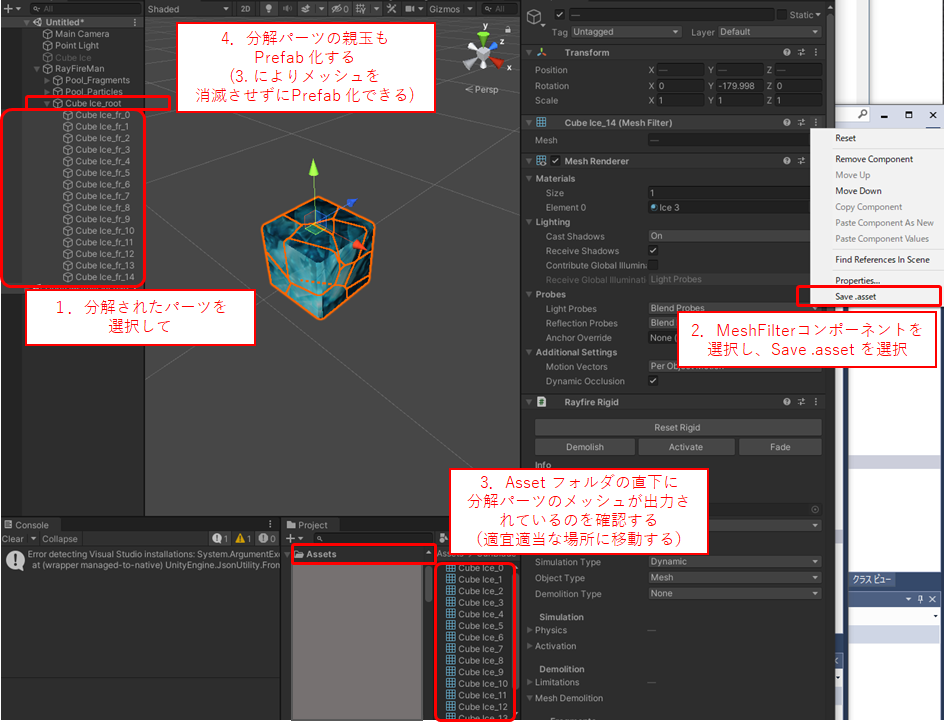Screen dimensions: 944x722
Task: Toggle the scene effects layers icon
Action: 306,9
